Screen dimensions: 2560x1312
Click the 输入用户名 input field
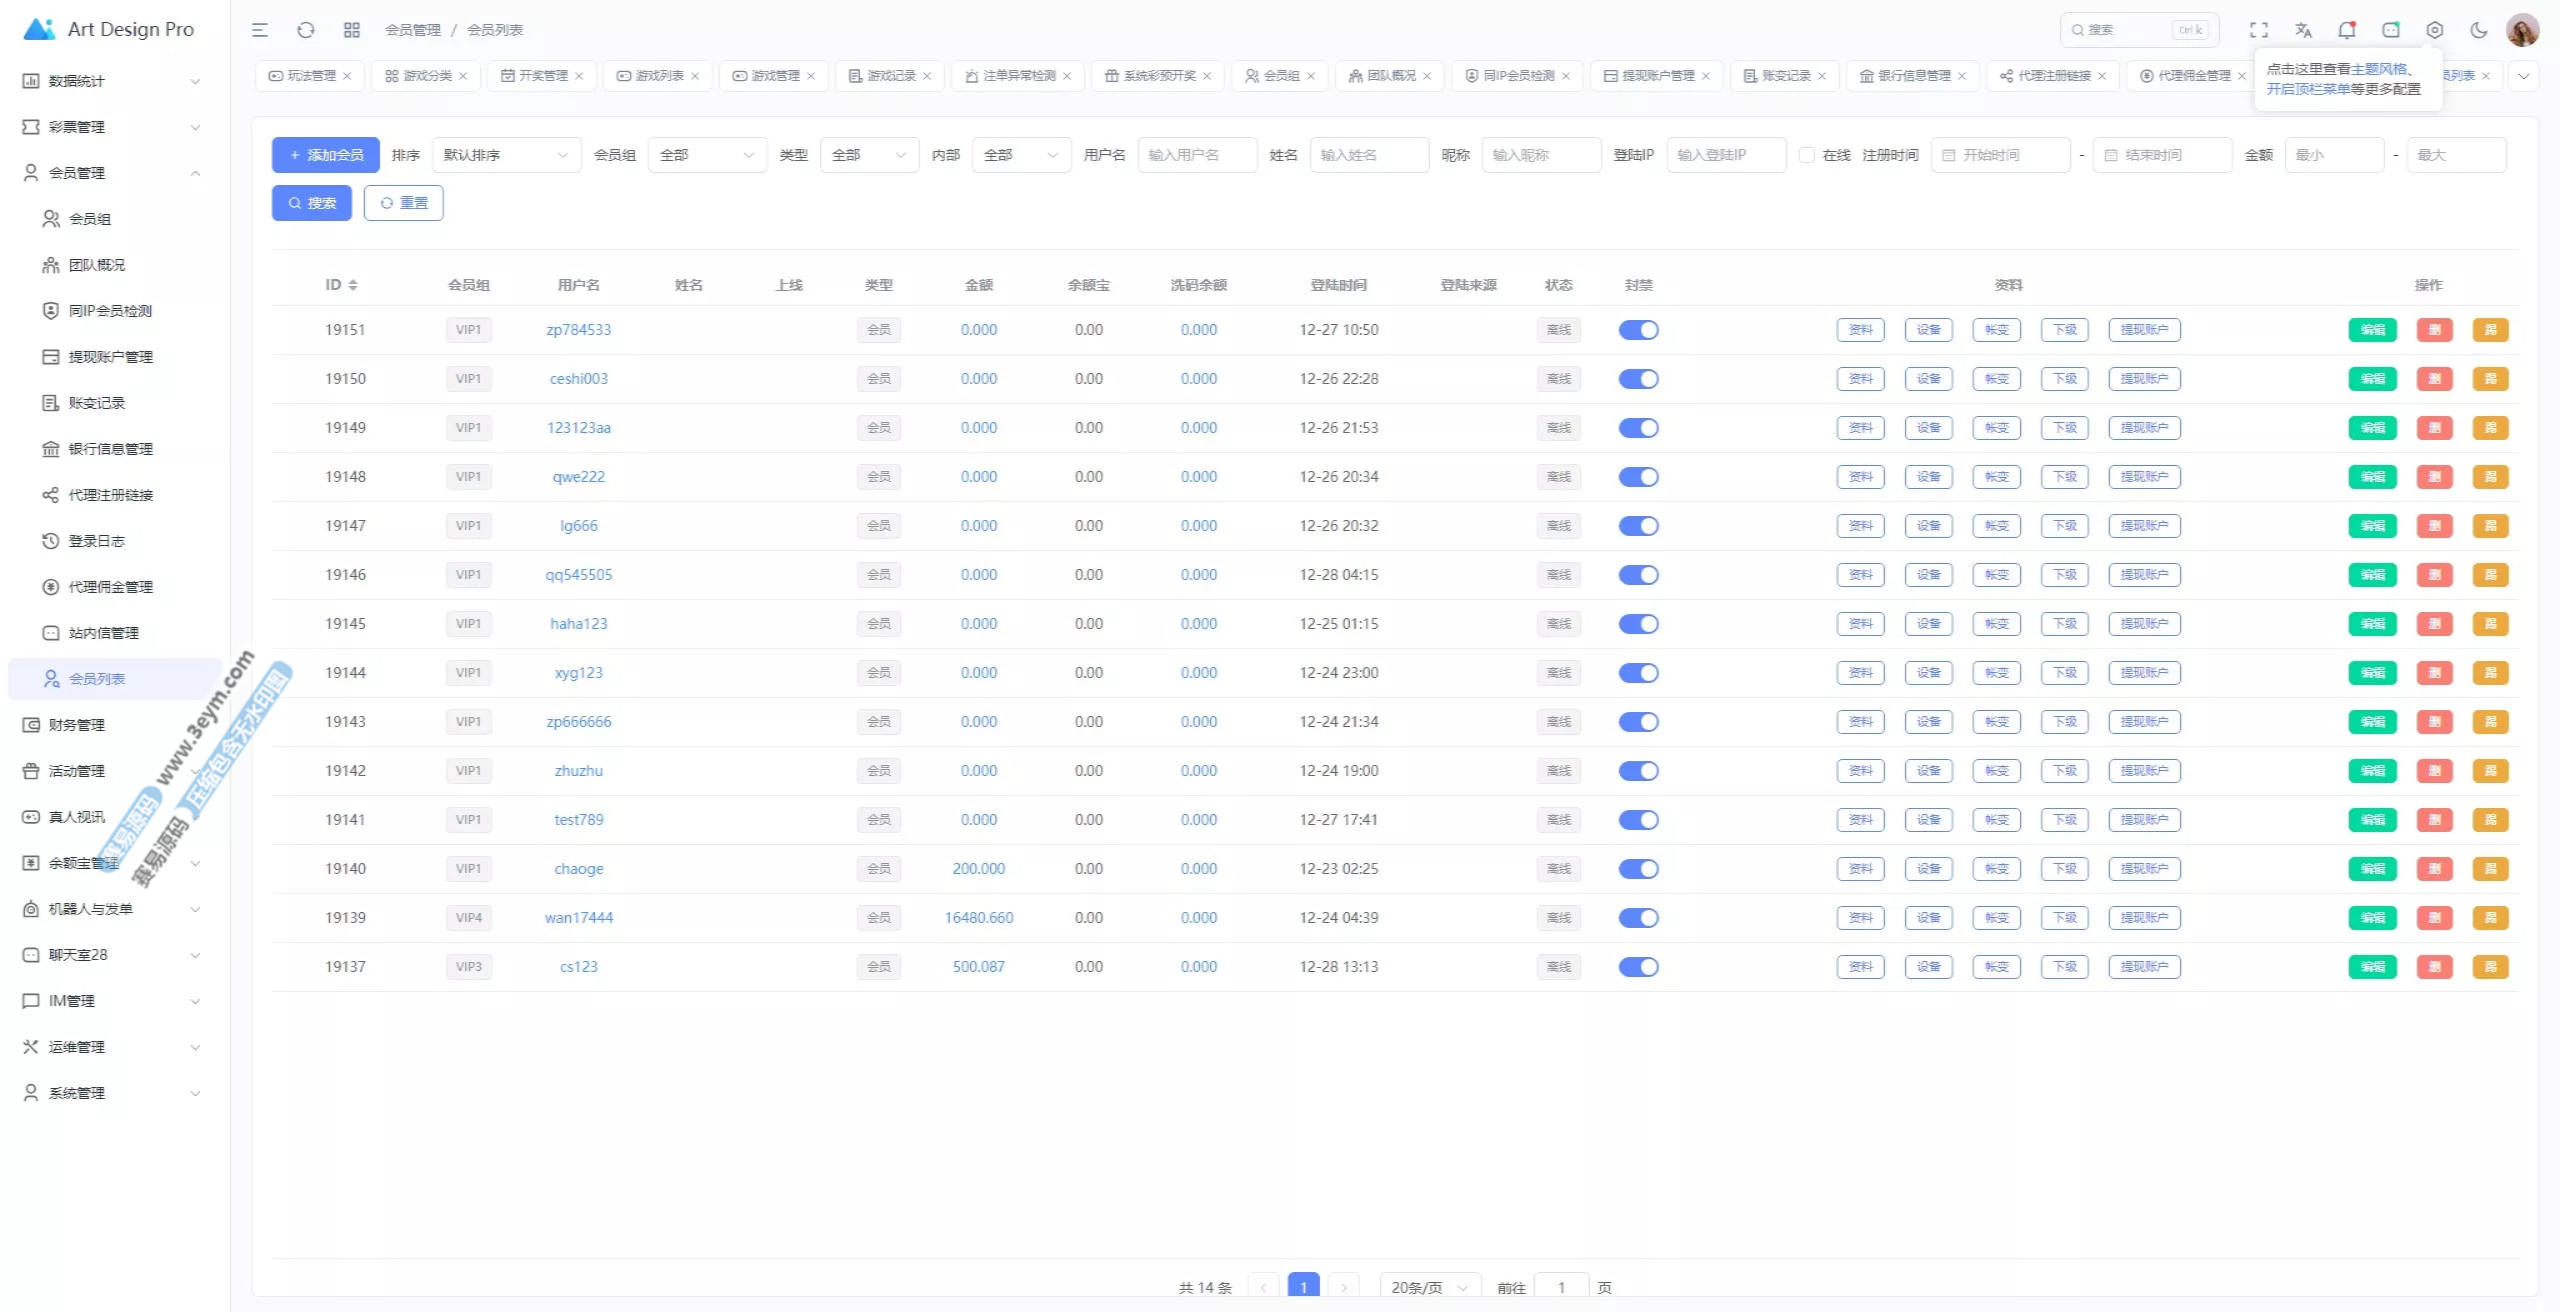[1197, 155]
